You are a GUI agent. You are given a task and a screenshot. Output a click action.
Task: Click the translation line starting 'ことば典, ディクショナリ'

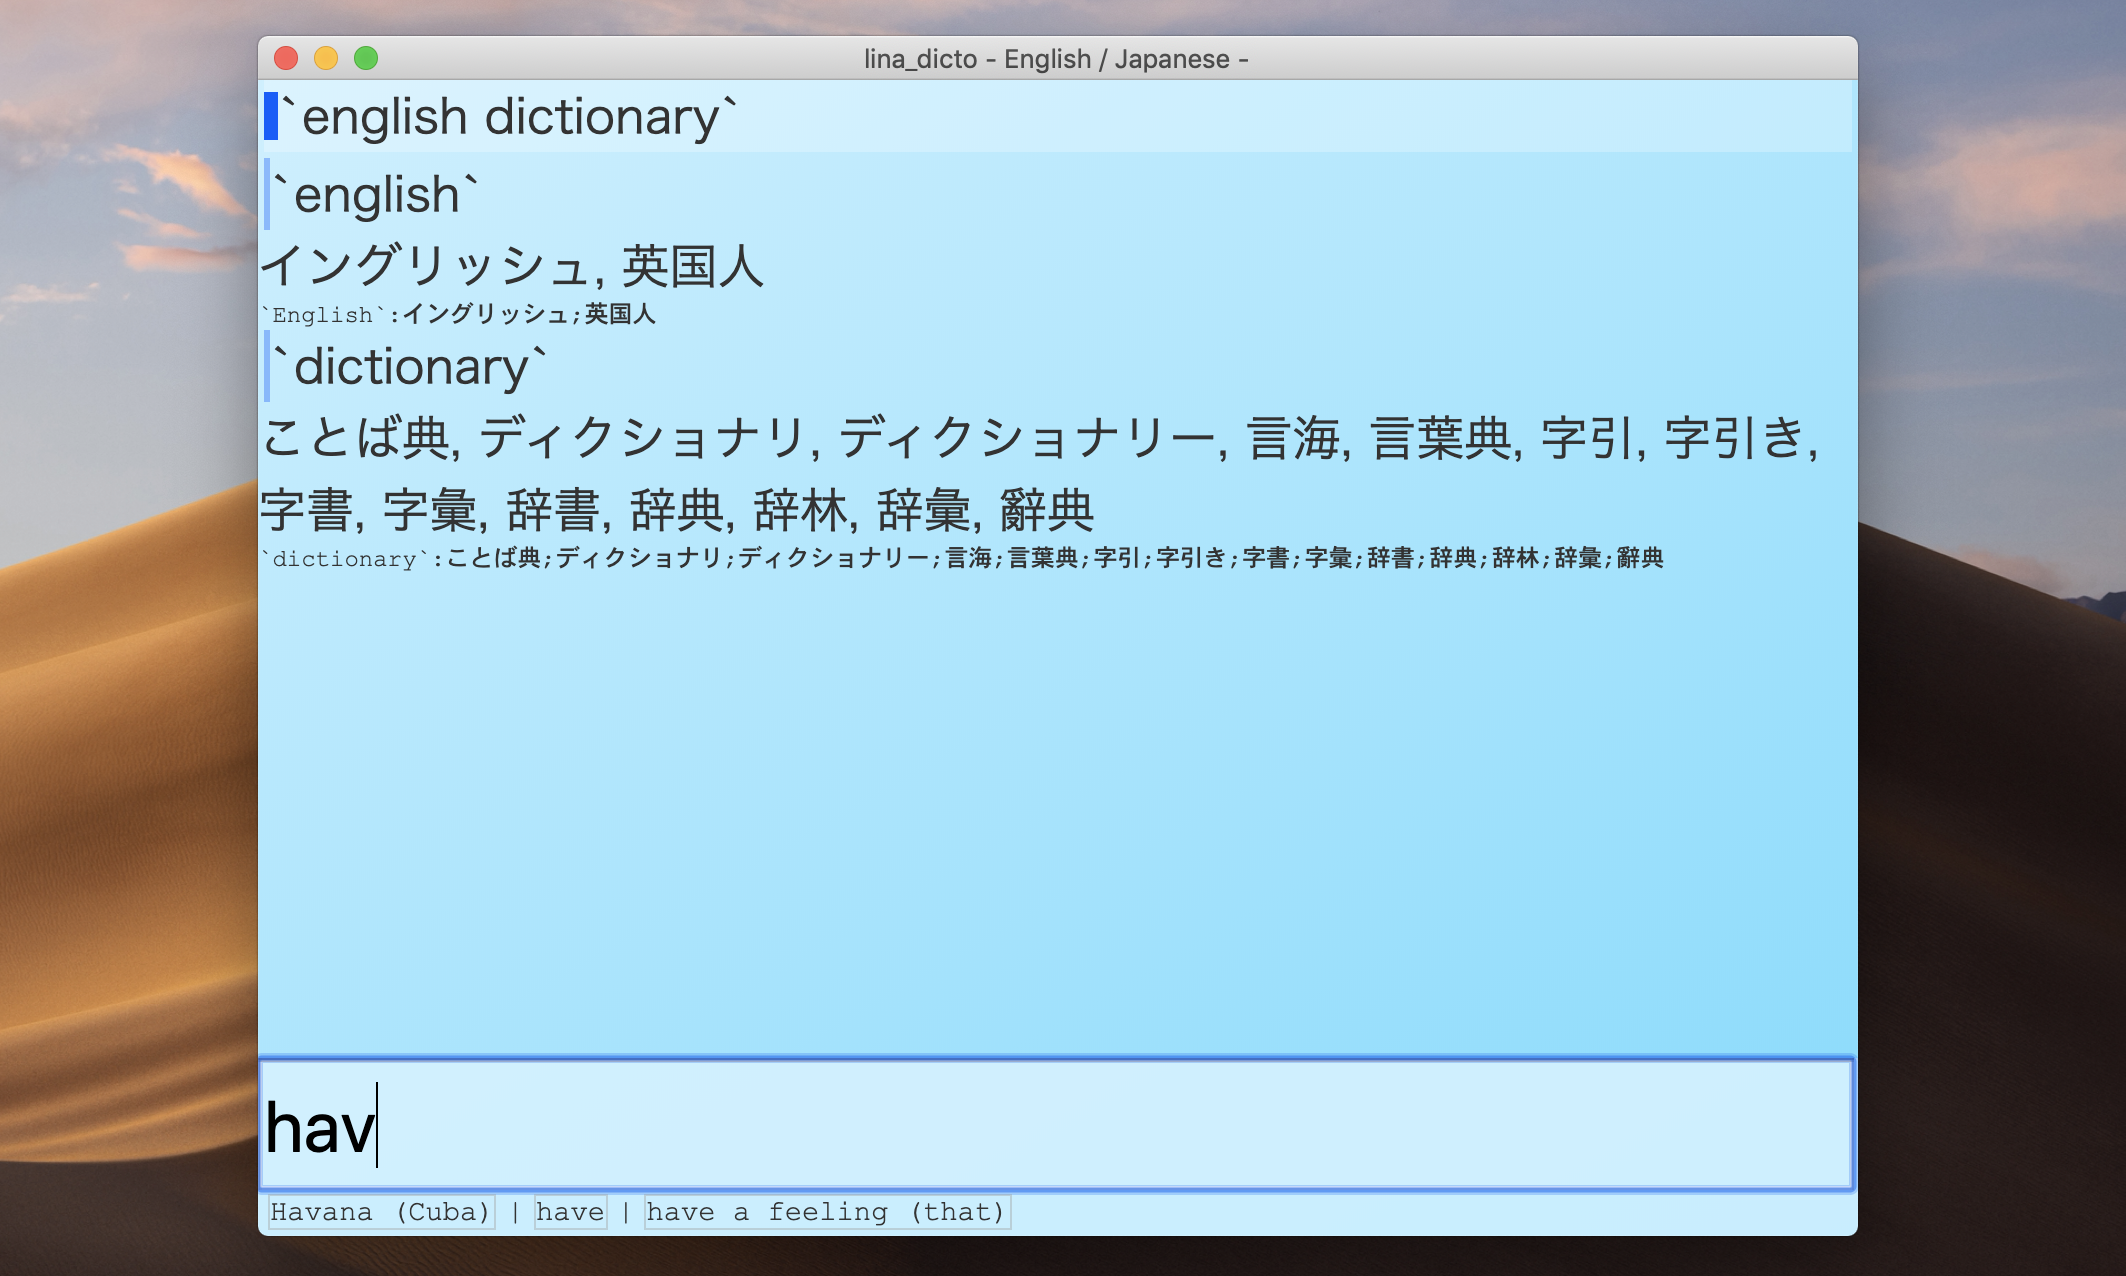tap(1040, 438)
